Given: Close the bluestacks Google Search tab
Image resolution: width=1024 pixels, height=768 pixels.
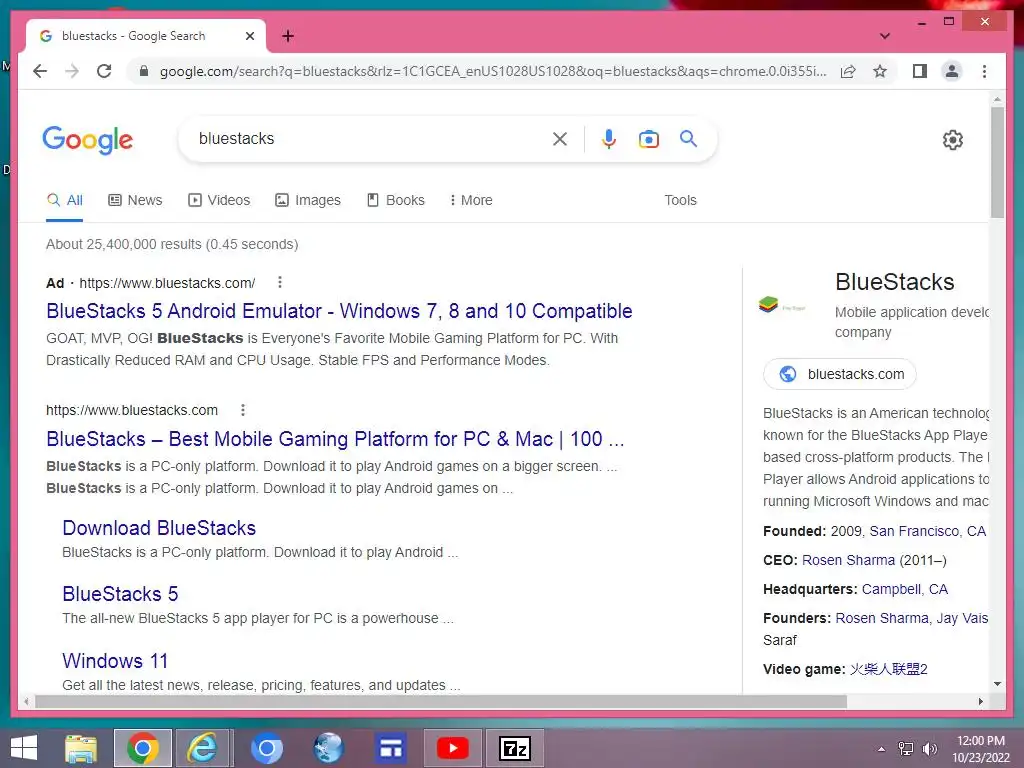Looking at the screenshot, I should [249, 36].
